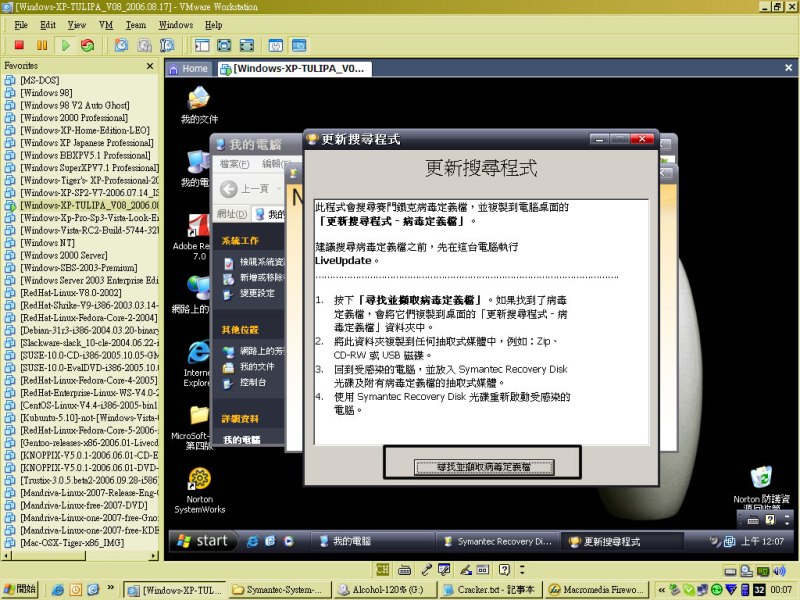
Task: Click host taskbar item Alcohol-120% (G:)
Action: [386, 590]
